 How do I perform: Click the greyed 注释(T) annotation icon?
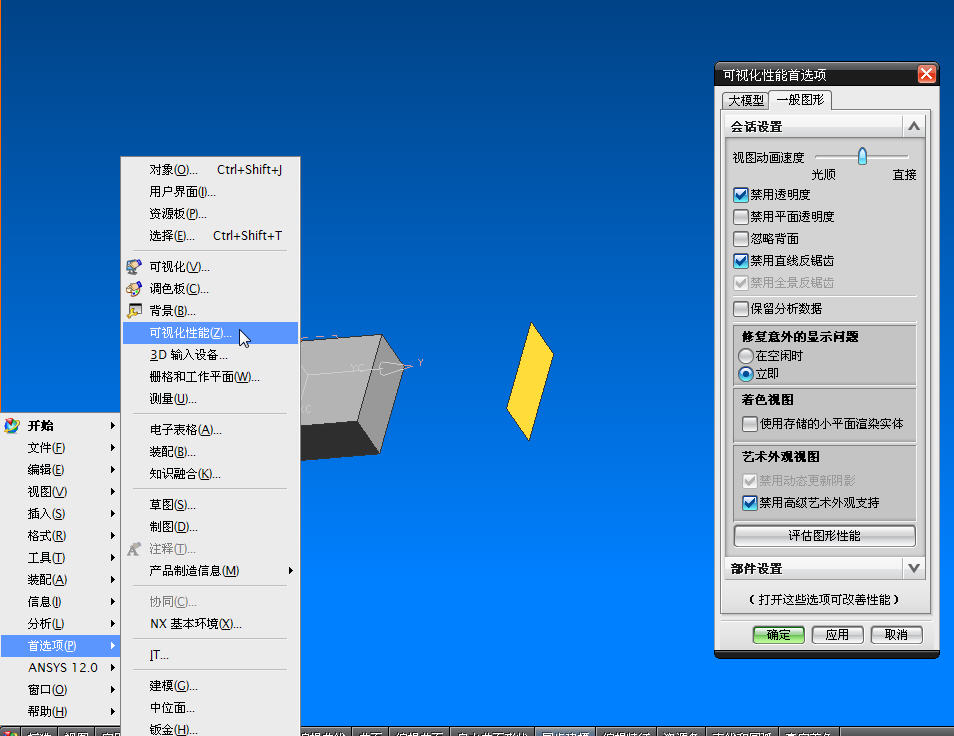point(134,549)
